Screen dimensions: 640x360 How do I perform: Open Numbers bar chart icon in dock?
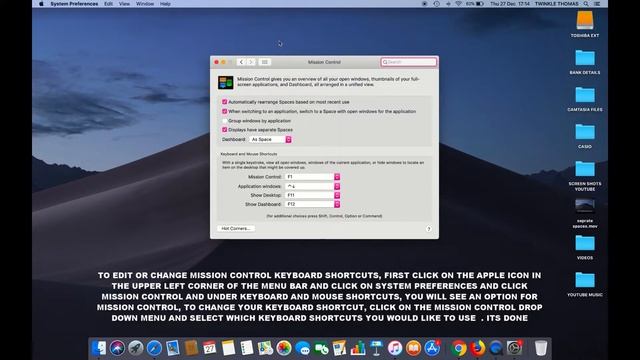358,348
